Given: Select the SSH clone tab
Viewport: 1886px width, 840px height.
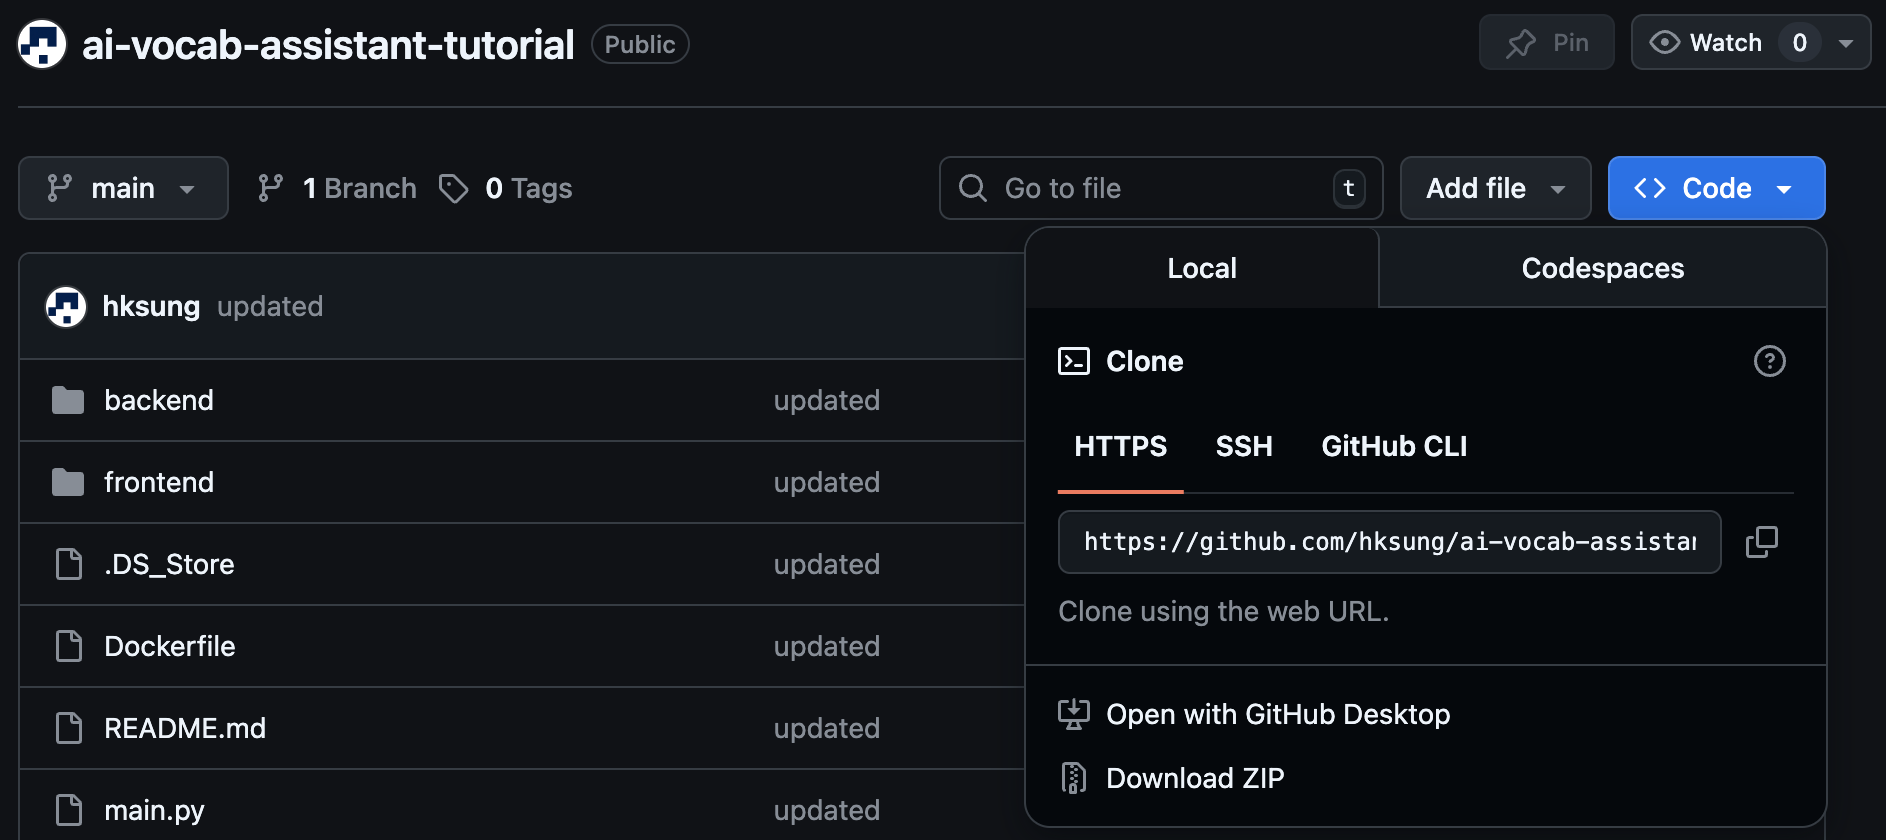Looking at the screenshot, I should (x=1243, y=446).
